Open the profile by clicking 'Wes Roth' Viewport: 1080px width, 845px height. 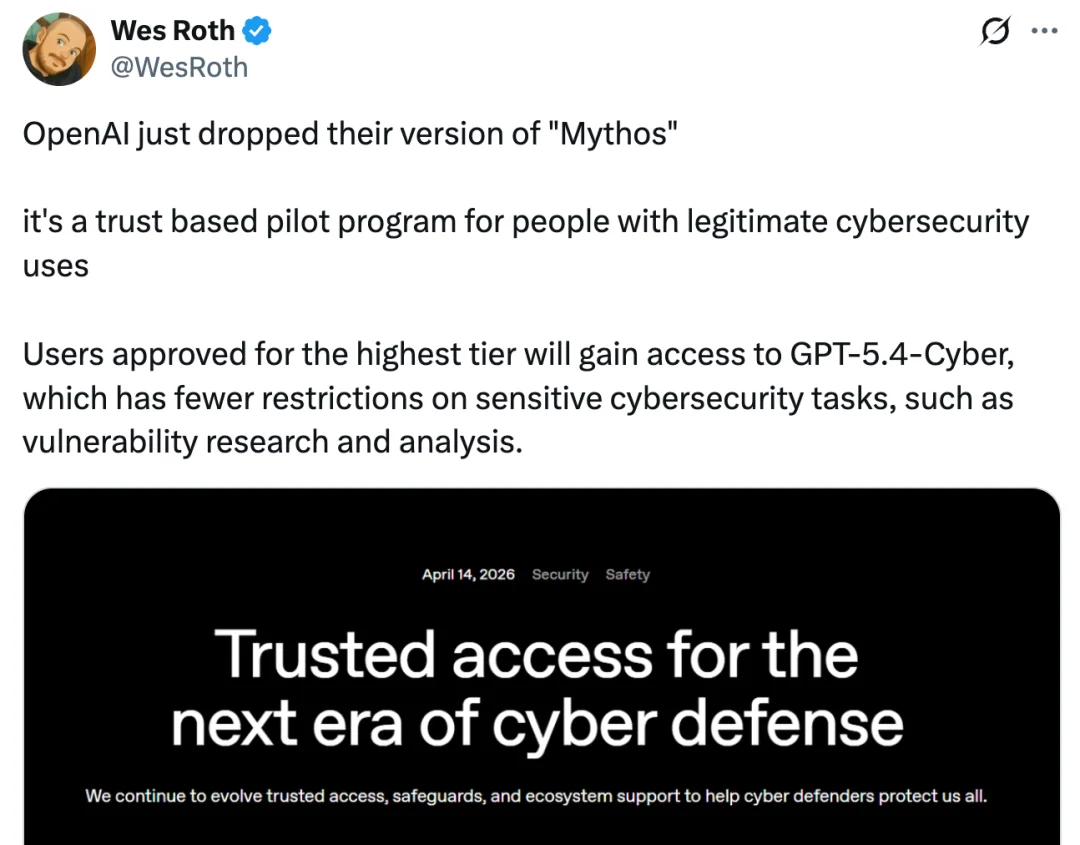point(173,31)
